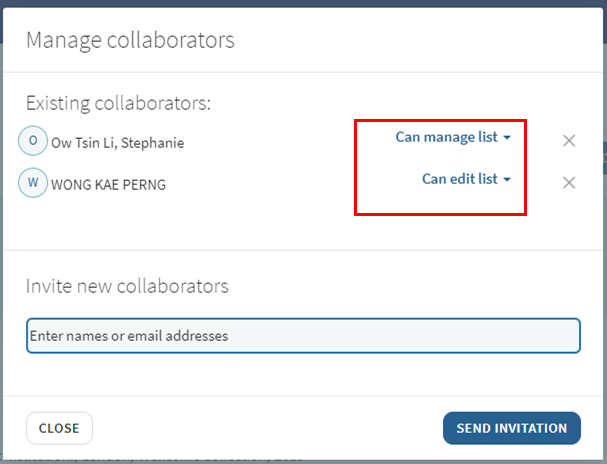Select collaborator name "Ow Tsin Li, Stephanie"

click(117, 143)
